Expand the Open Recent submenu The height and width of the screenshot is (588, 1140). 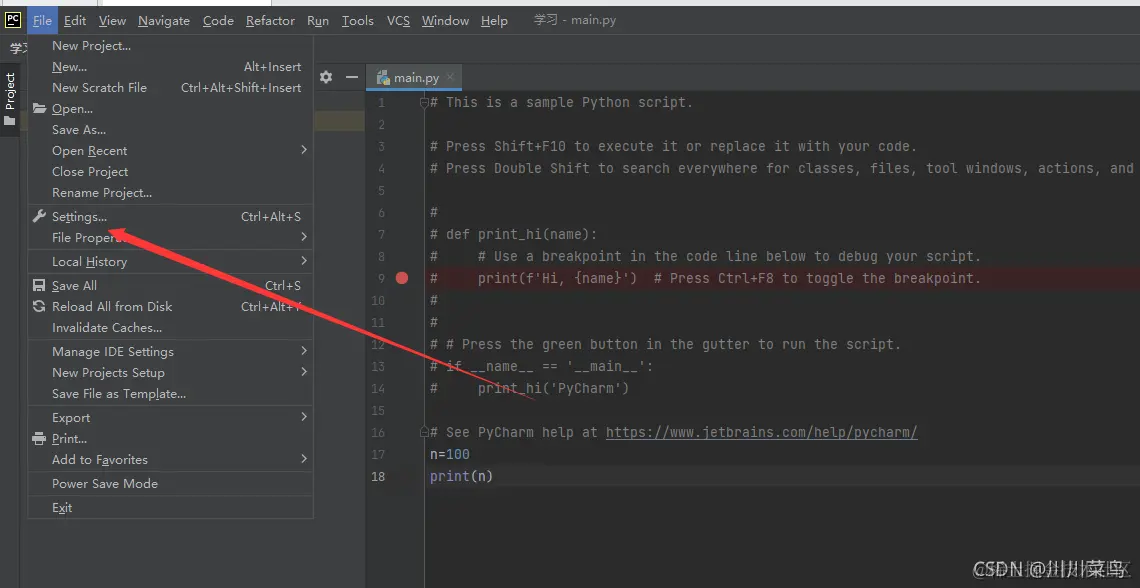pyautogui.click(x=170, y=151)
